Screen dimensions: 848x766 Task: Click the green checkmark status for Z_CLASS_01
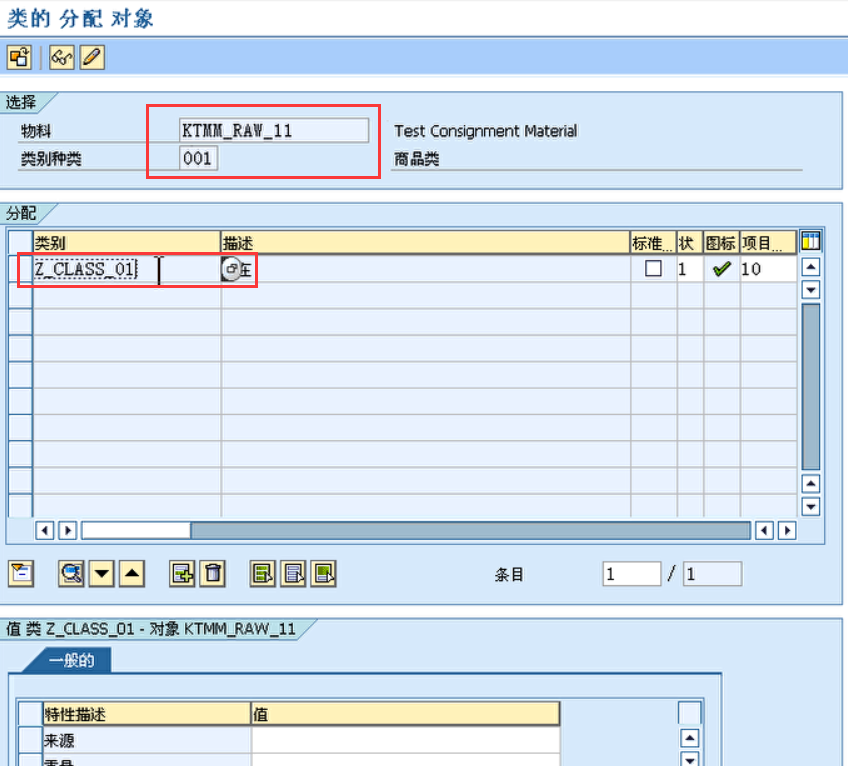coord(722,268)
